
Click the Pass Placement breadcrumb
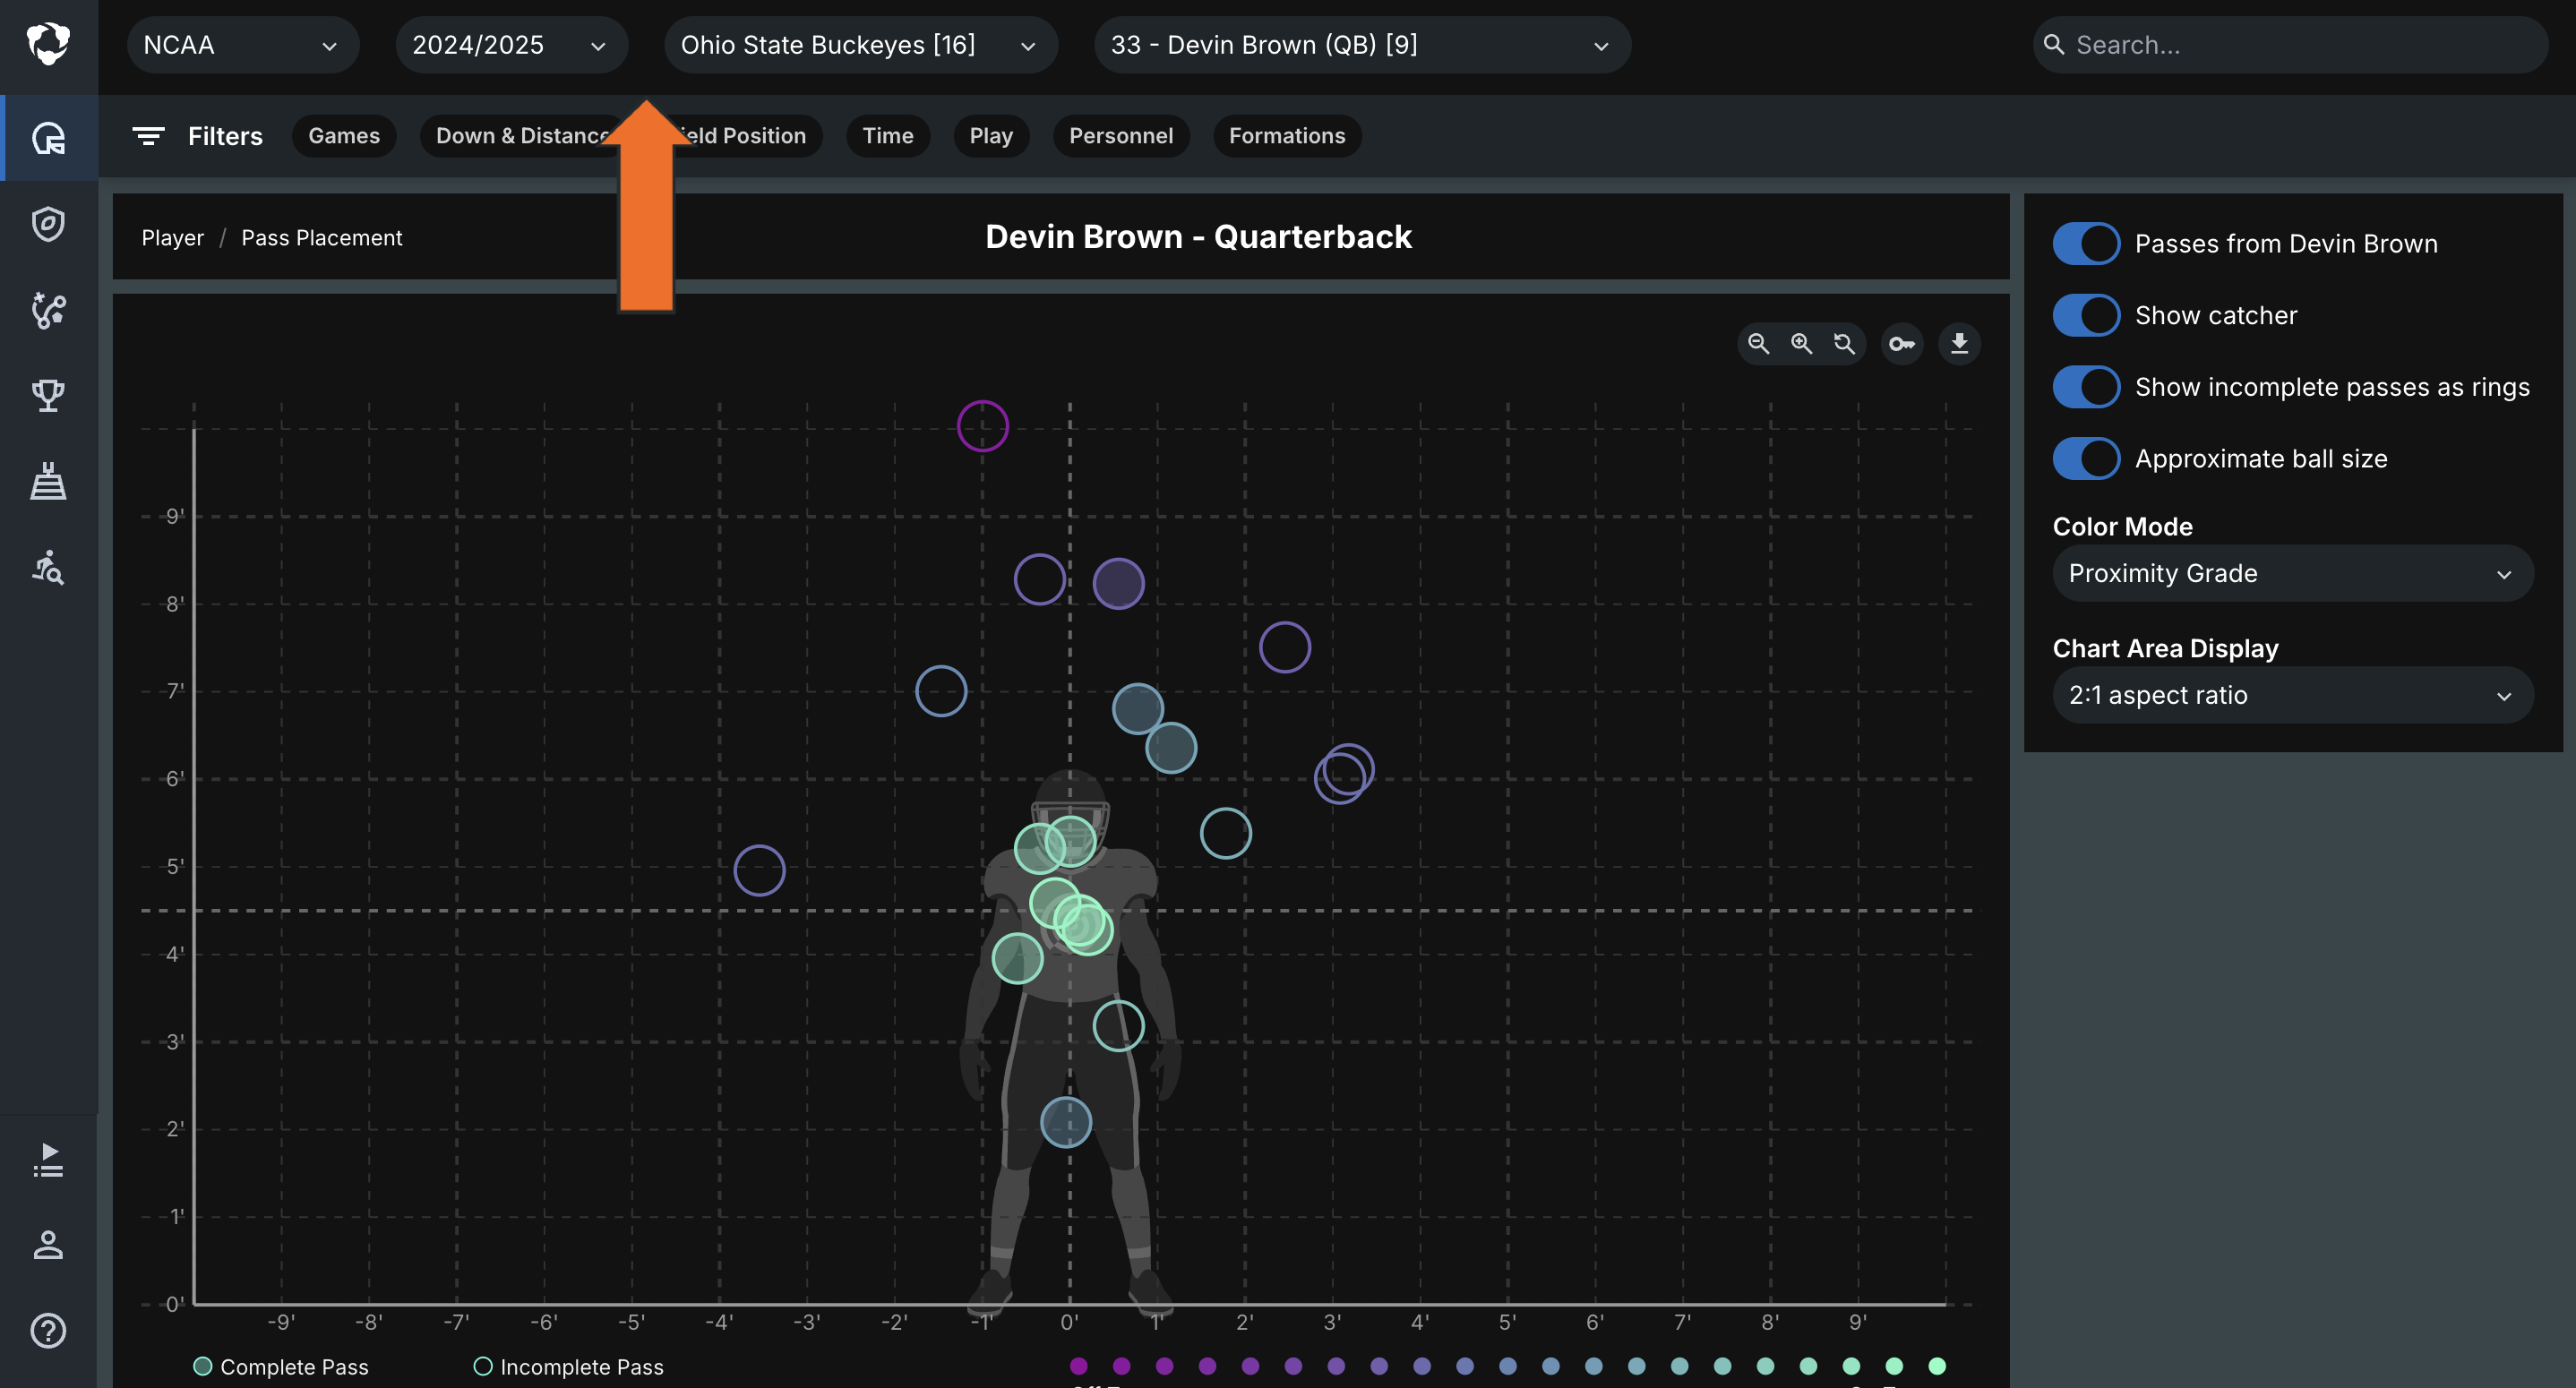322,238
